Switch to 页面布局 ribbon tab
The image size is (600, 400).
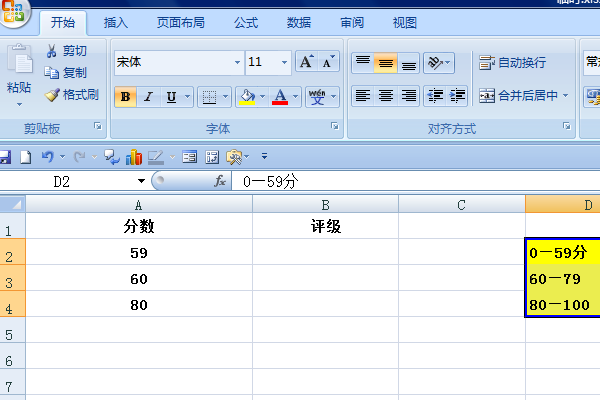pos(181,23)
